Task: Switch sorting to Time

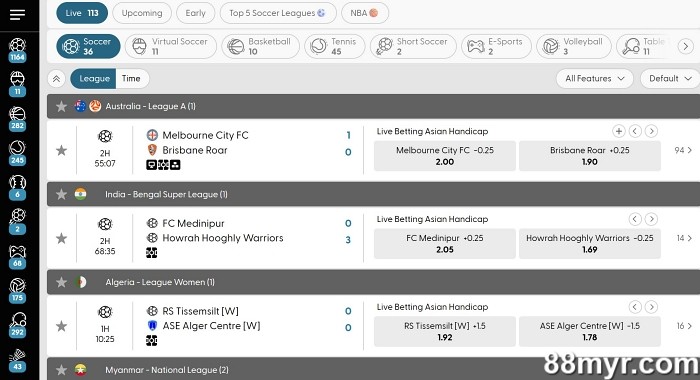Action: pos(131,79)
